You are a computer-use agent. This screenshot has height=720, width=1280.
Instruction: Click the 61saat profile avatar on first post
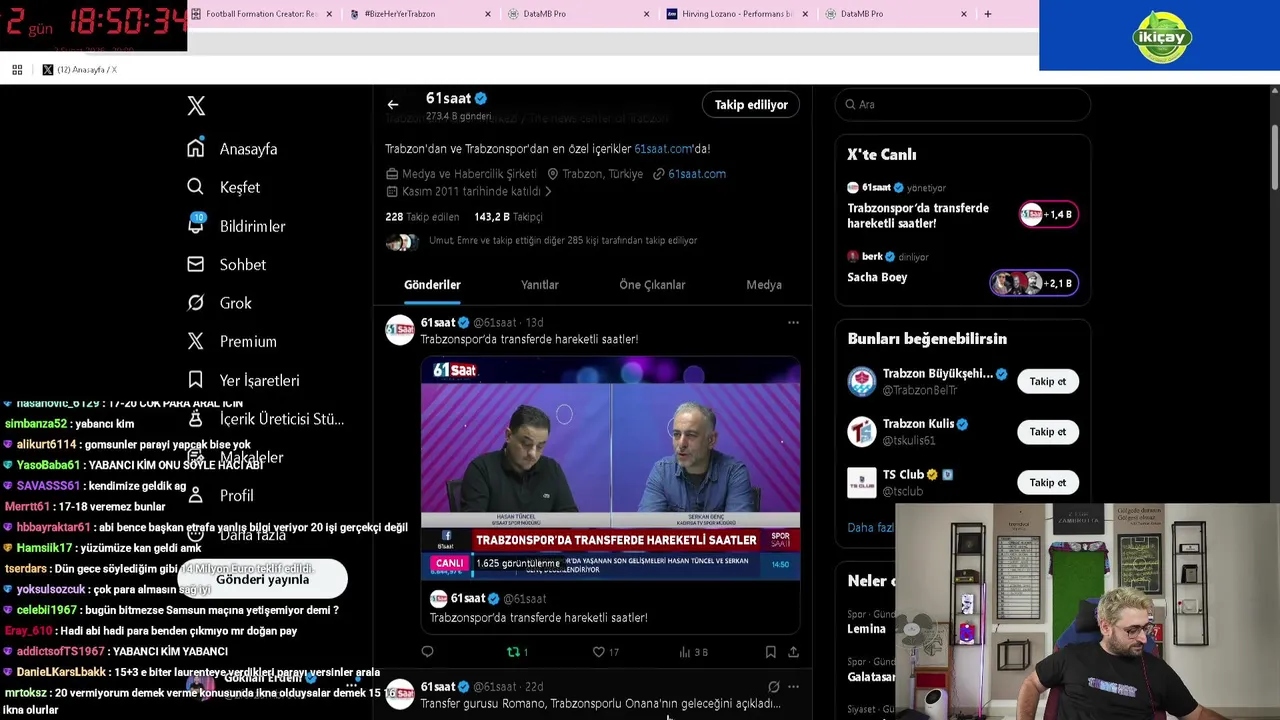(x=400, y=331)
